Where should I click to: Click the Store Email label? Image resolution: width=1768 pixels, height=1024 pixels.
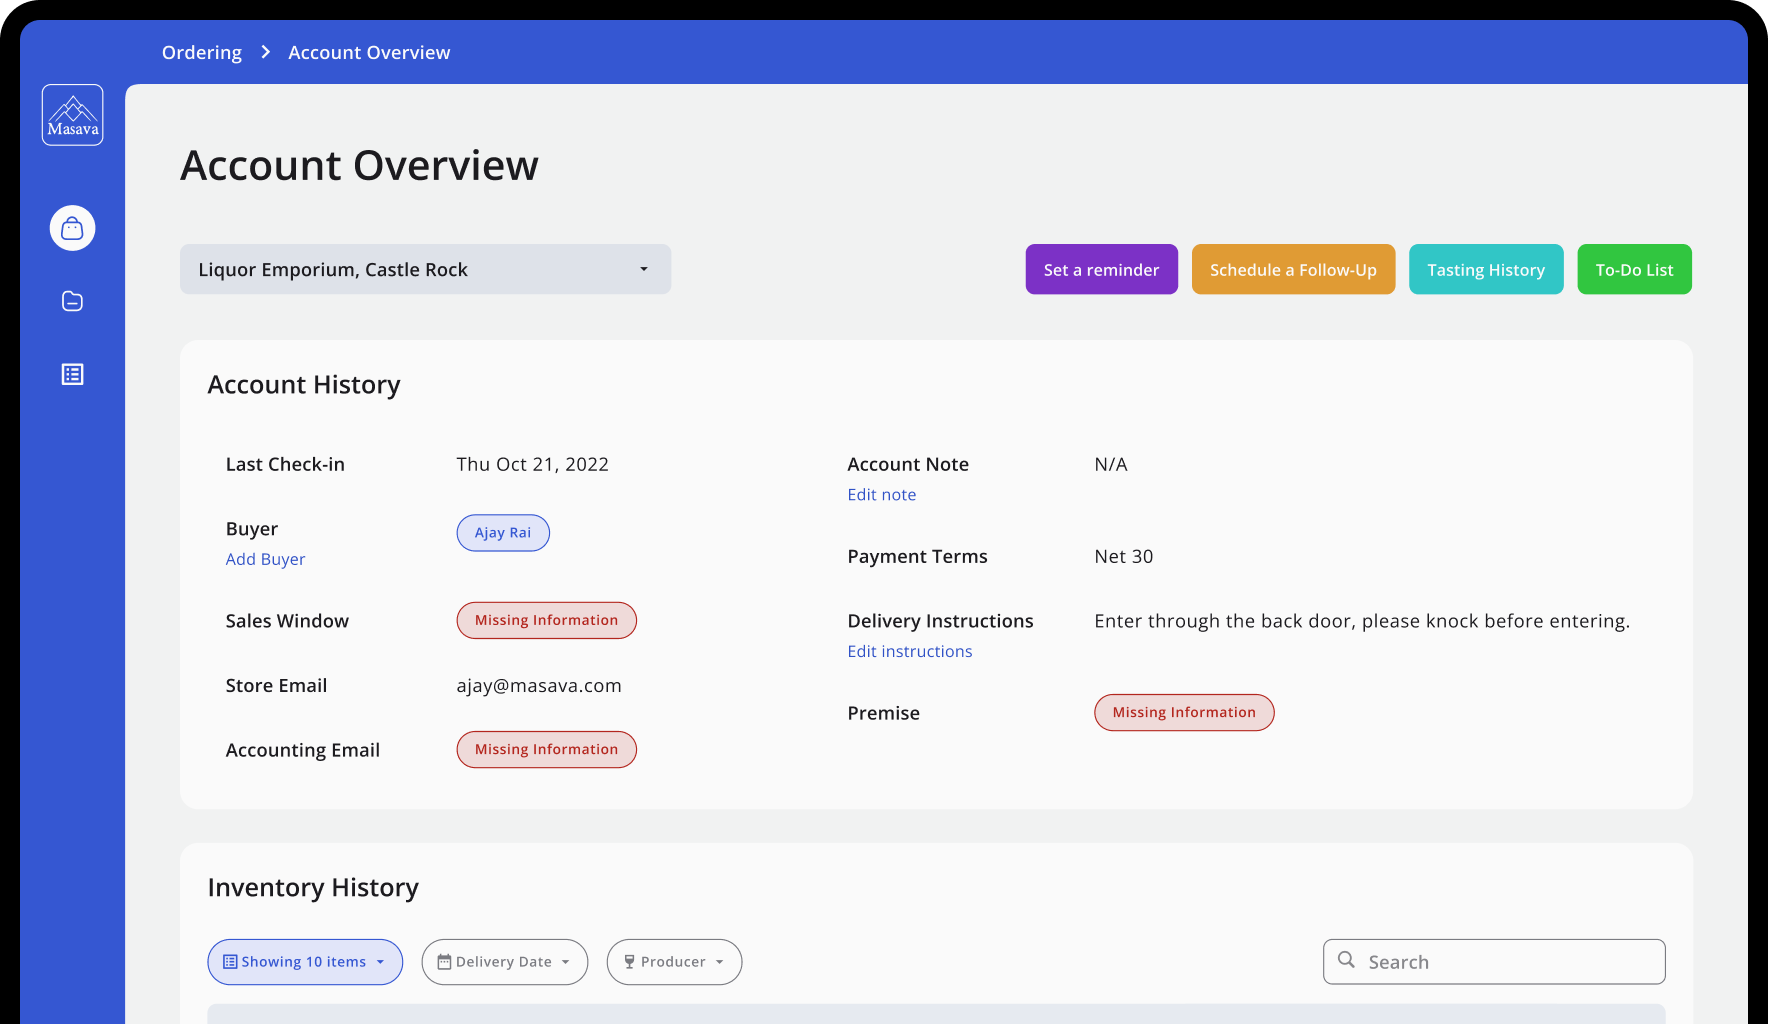click(276, 685)
